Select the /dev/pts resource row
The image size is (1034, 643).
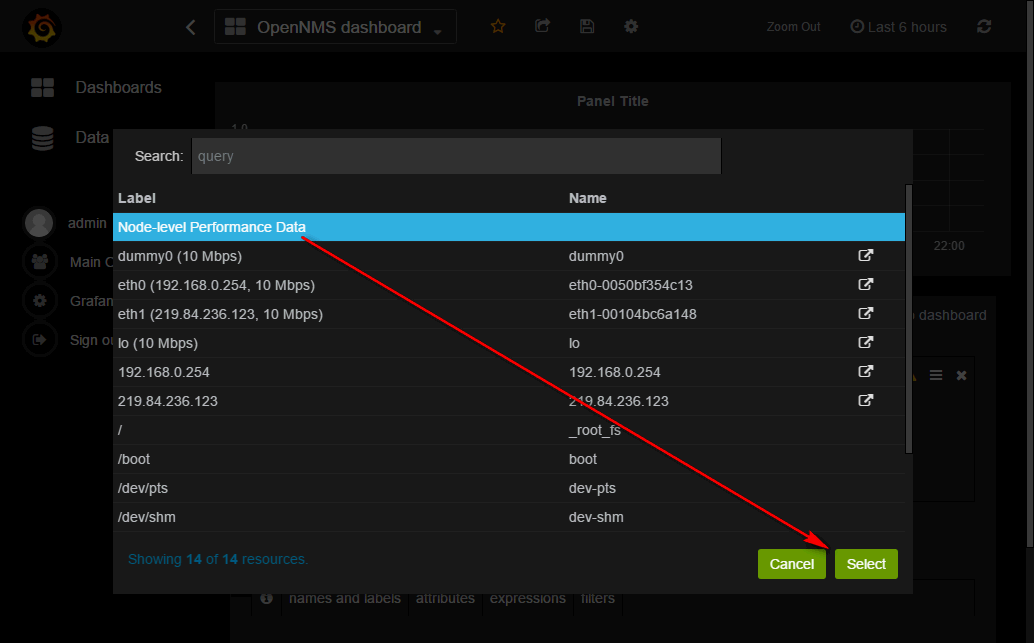coord(508,488)
